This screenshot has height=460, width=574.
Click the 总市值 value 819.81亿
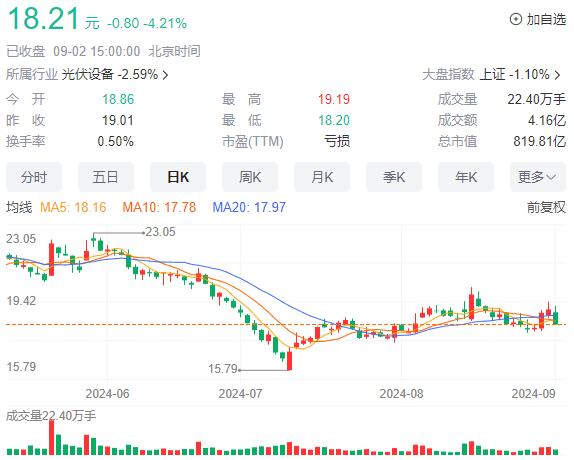pos(540,141)
